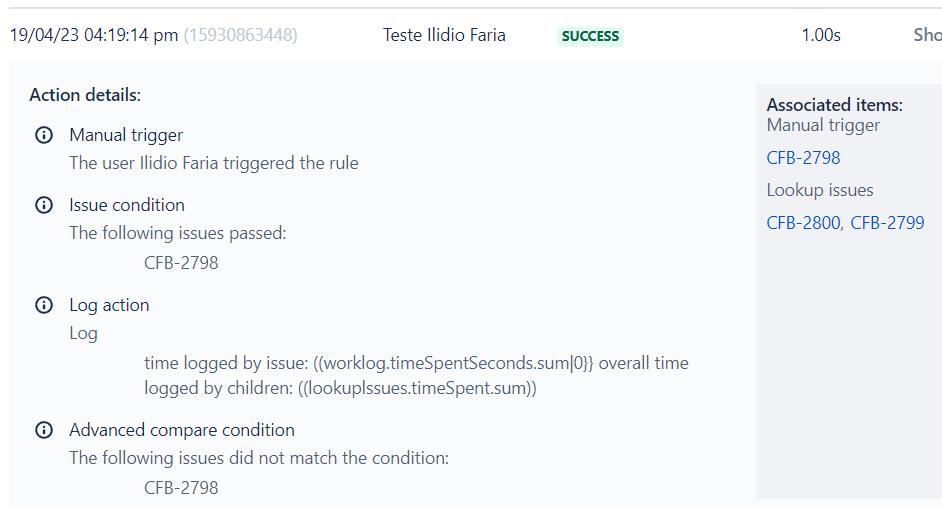The height and width of the screenshot is (507, 942).
Task: Click the info icon beside Issue condition
Action: (44, 205)
